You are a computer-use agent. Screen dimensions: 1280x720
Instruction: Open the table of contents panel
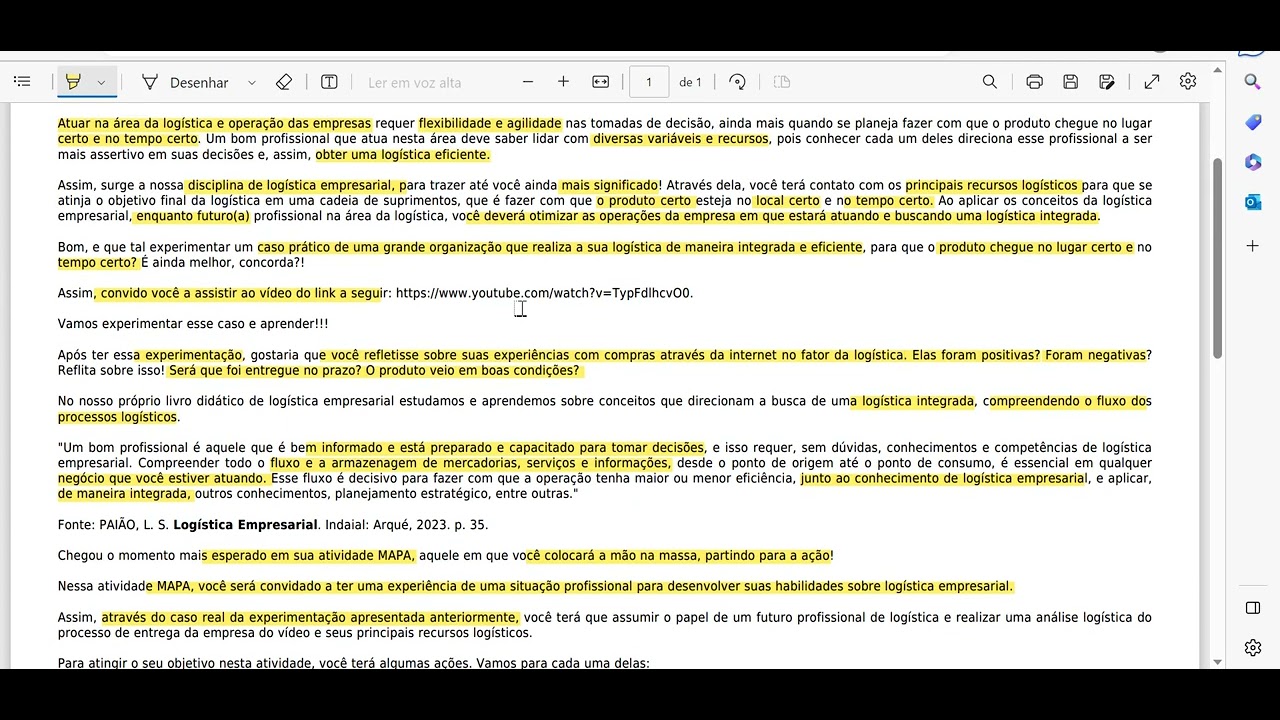22,82
